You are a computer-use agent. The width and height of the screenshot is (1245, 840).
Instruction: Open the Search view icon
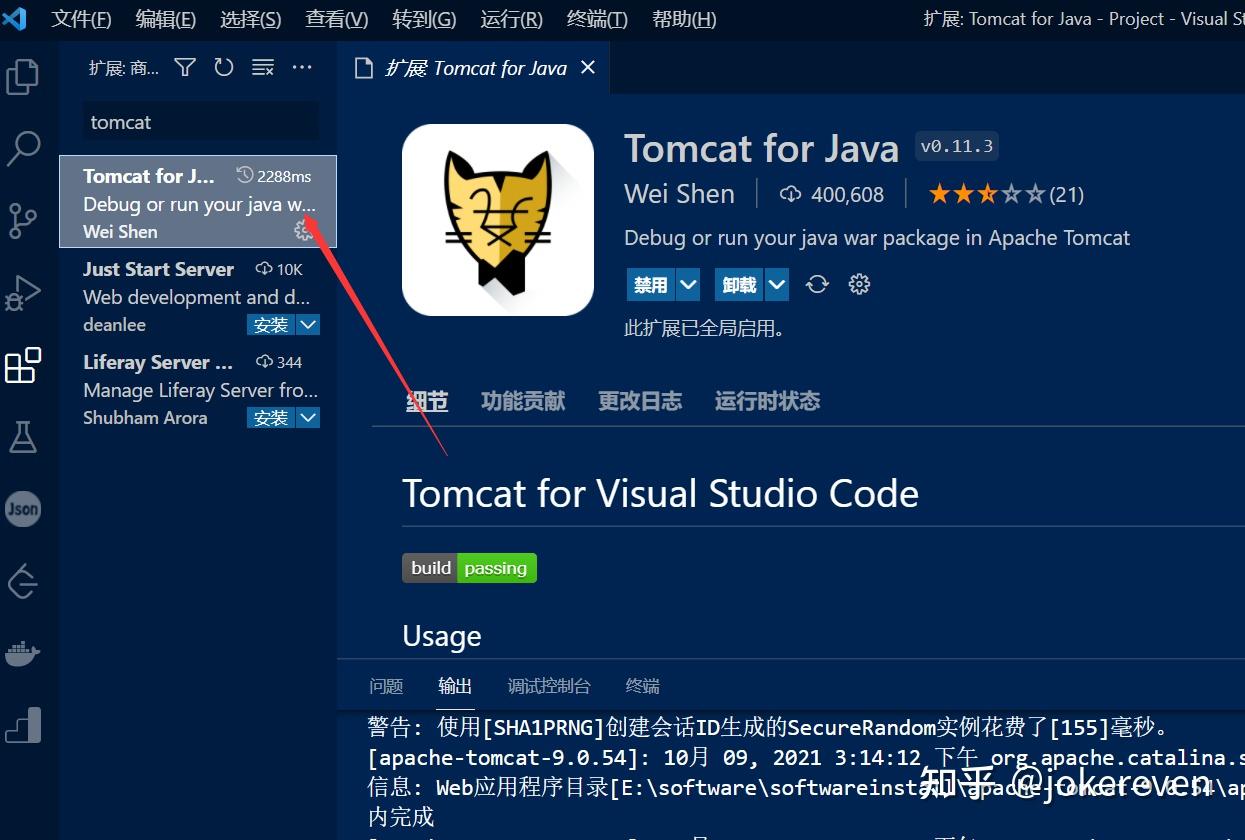pyautogui.click(x=22, y=148)
